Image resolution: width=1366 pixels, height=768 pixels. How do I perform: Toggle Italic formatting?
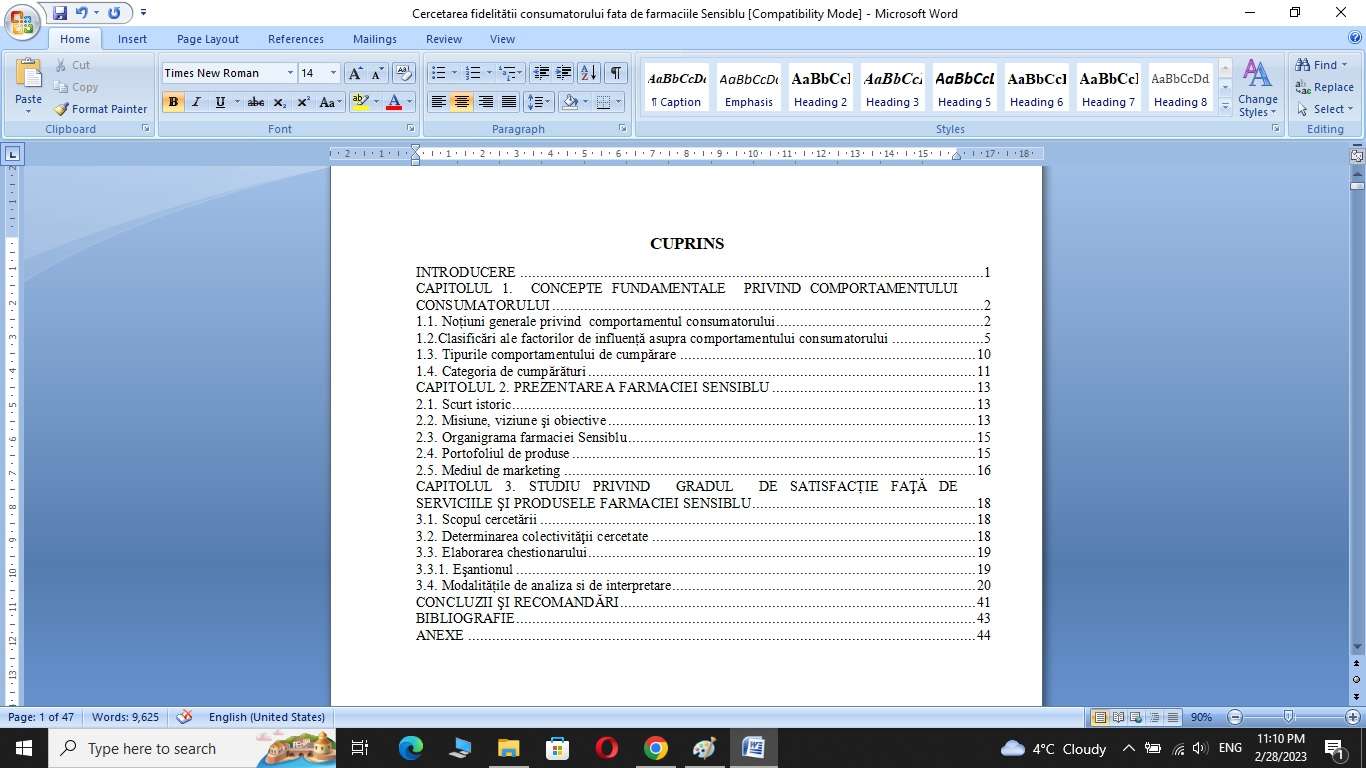point(196,102)
